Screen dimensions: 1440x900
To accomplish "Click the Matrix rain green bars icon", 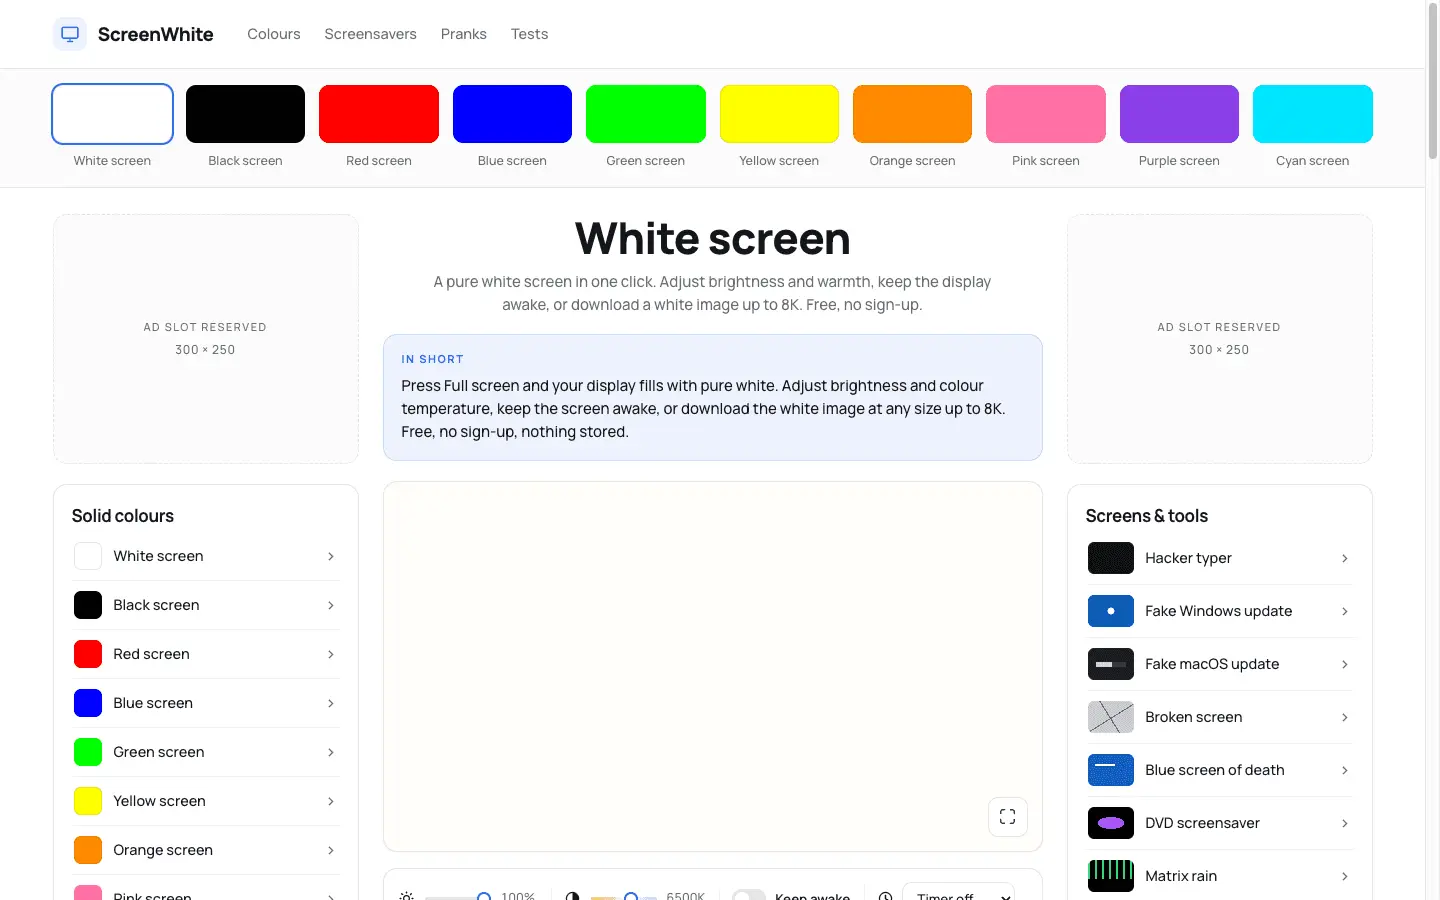I will (1110, 876).
